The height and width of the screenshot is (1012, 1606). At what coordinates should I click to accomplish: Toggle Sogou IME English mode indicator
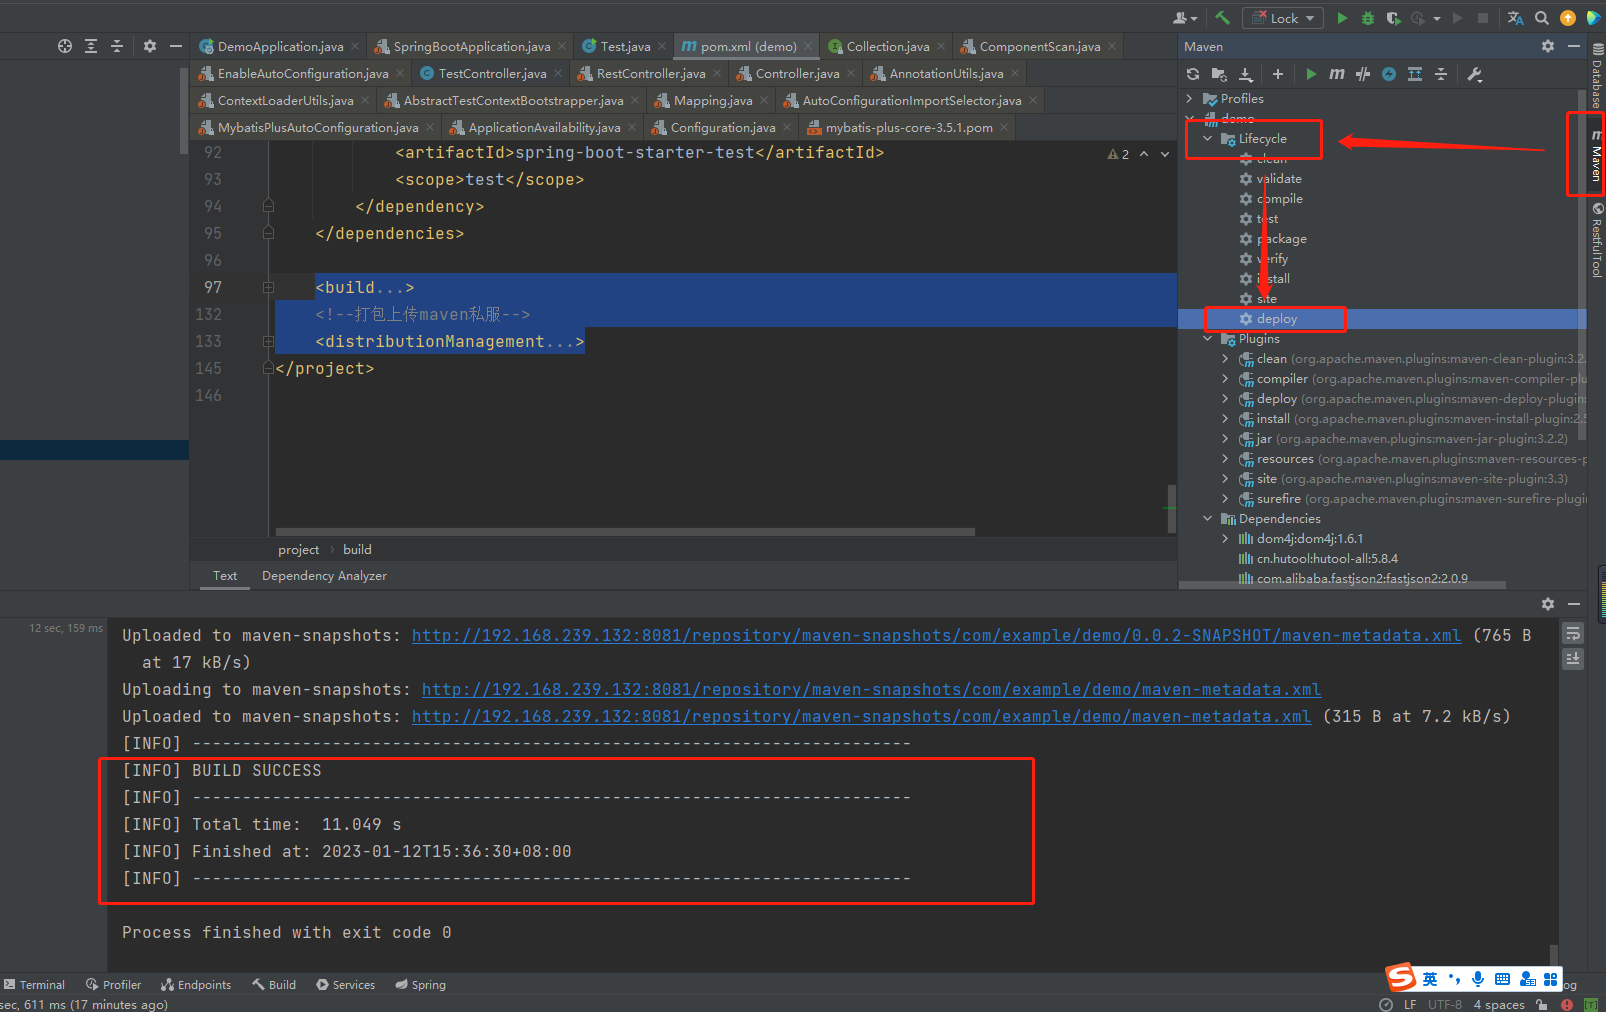[1430, 979]
